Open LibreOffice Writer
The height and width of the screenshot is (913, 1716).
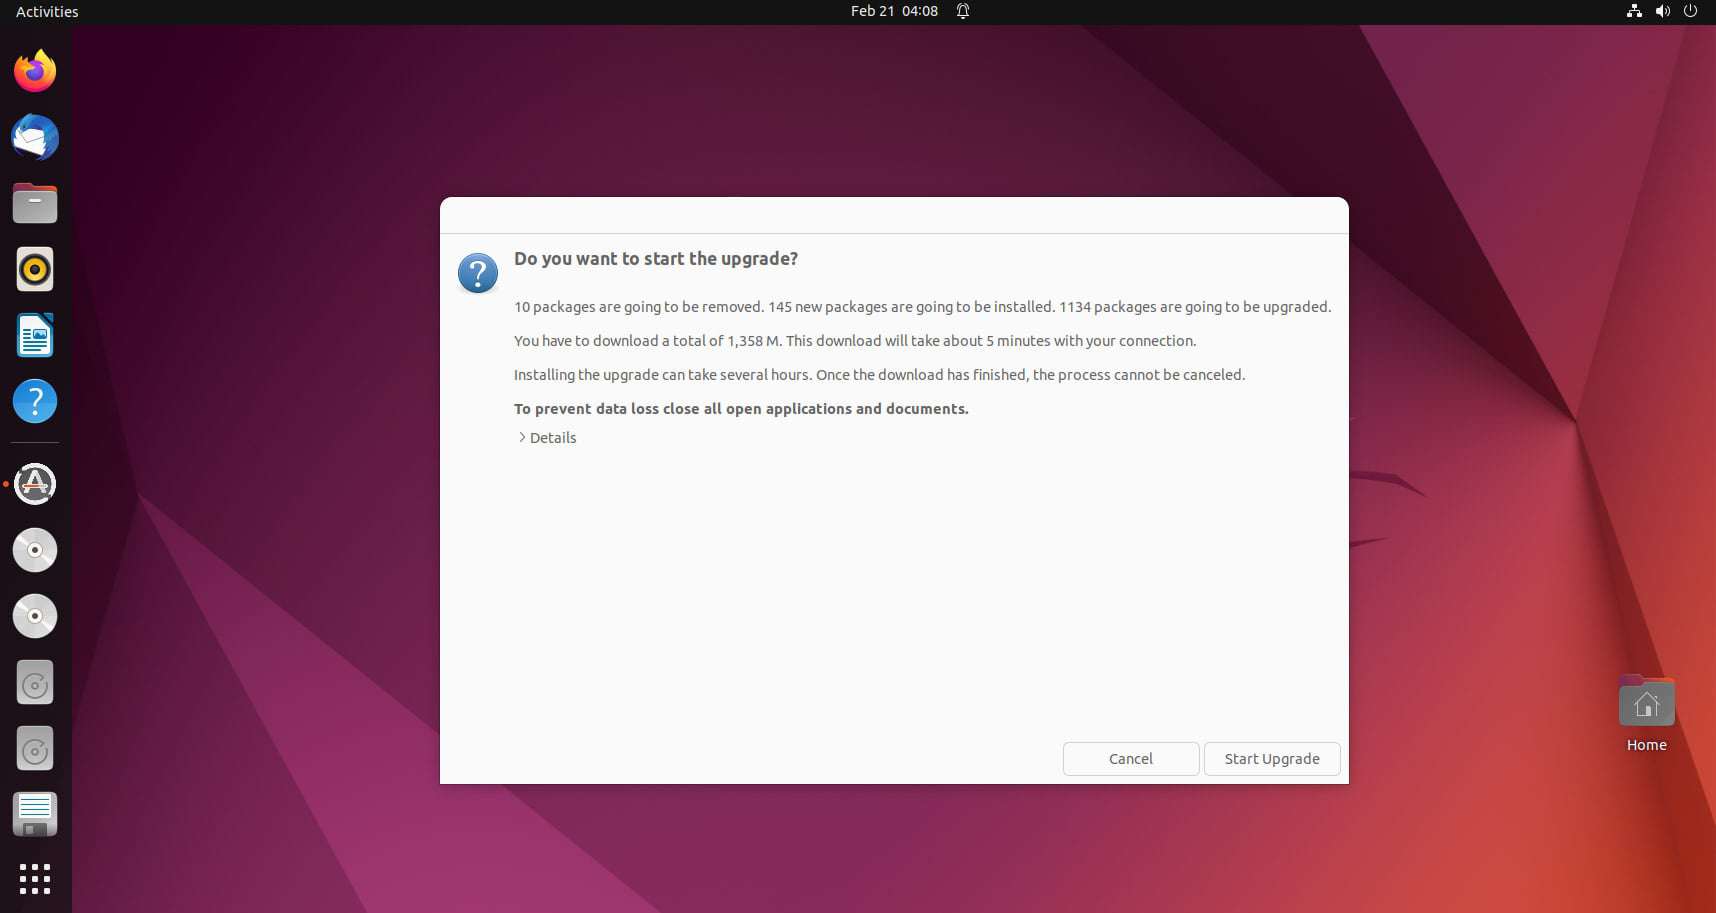pos(34,335)
